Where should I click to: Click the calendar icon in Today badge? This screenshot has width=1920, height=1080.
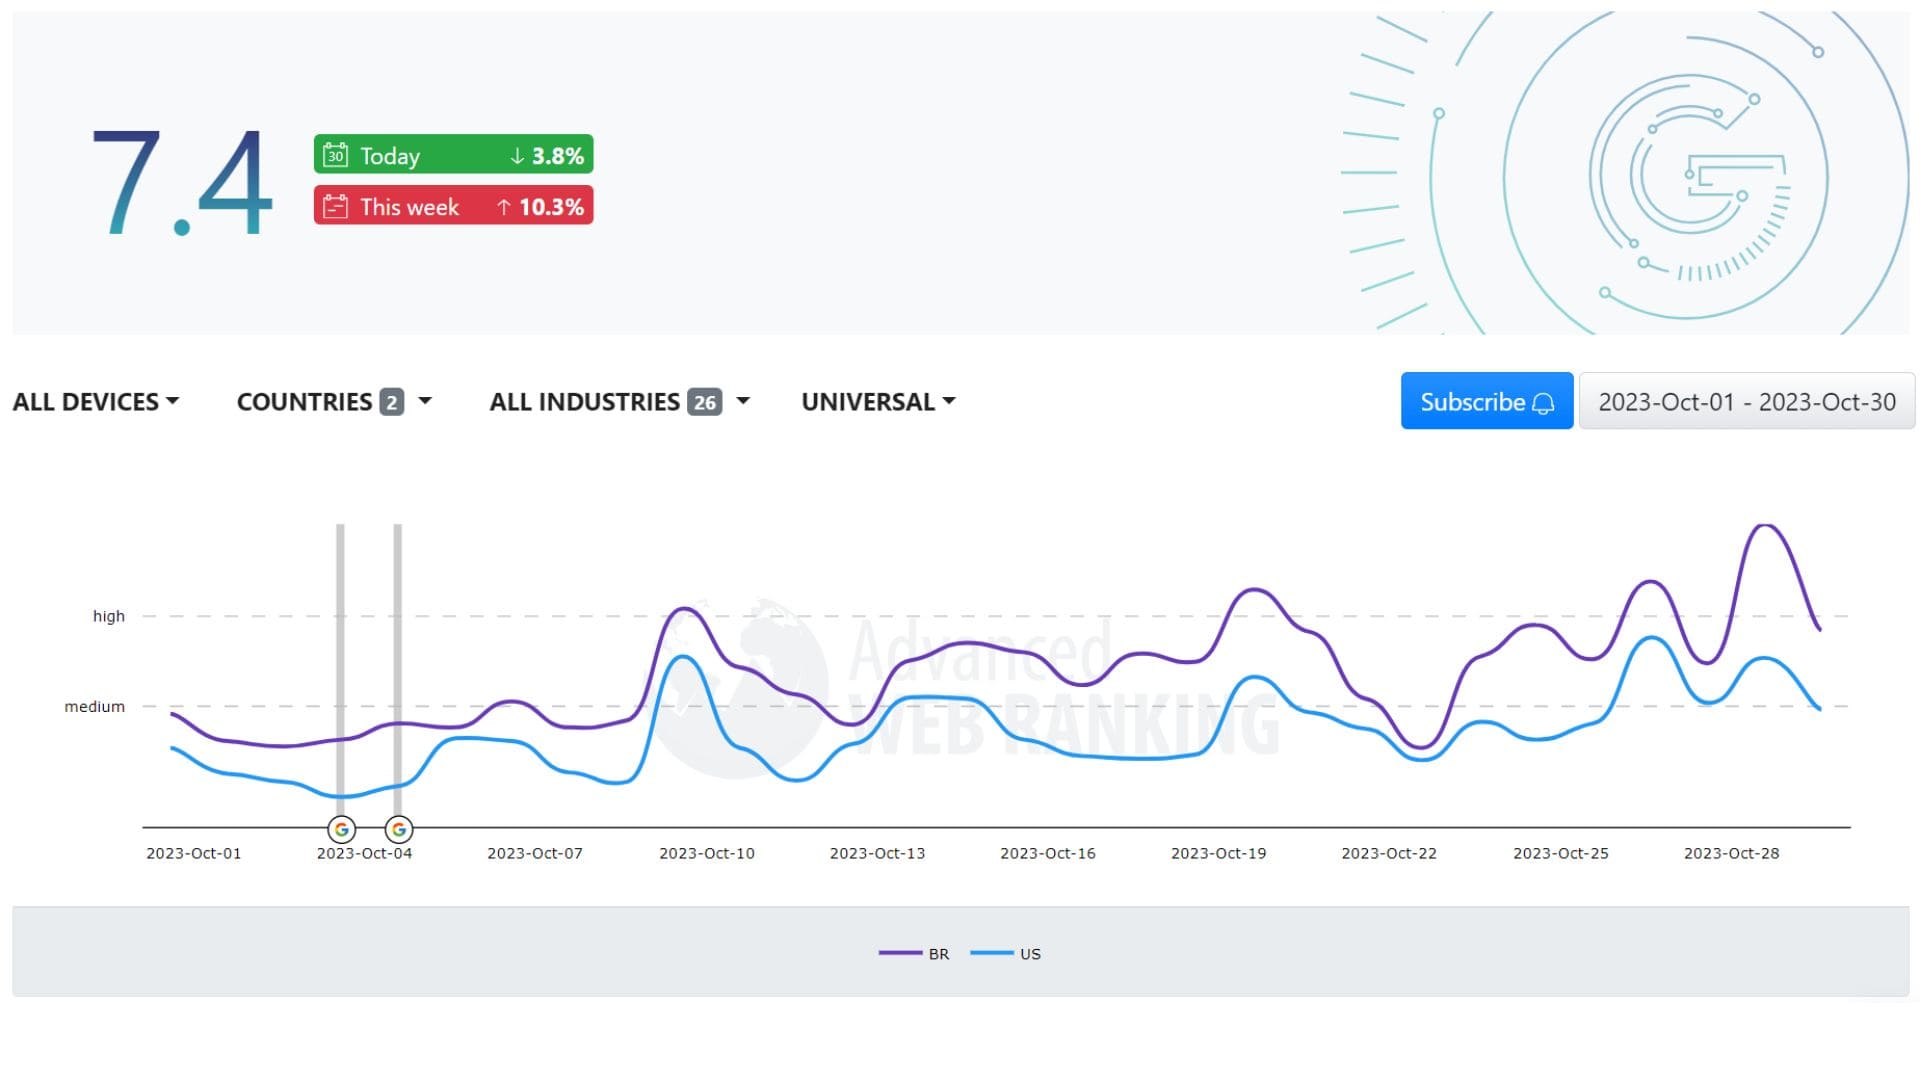[x=335, y=155]
